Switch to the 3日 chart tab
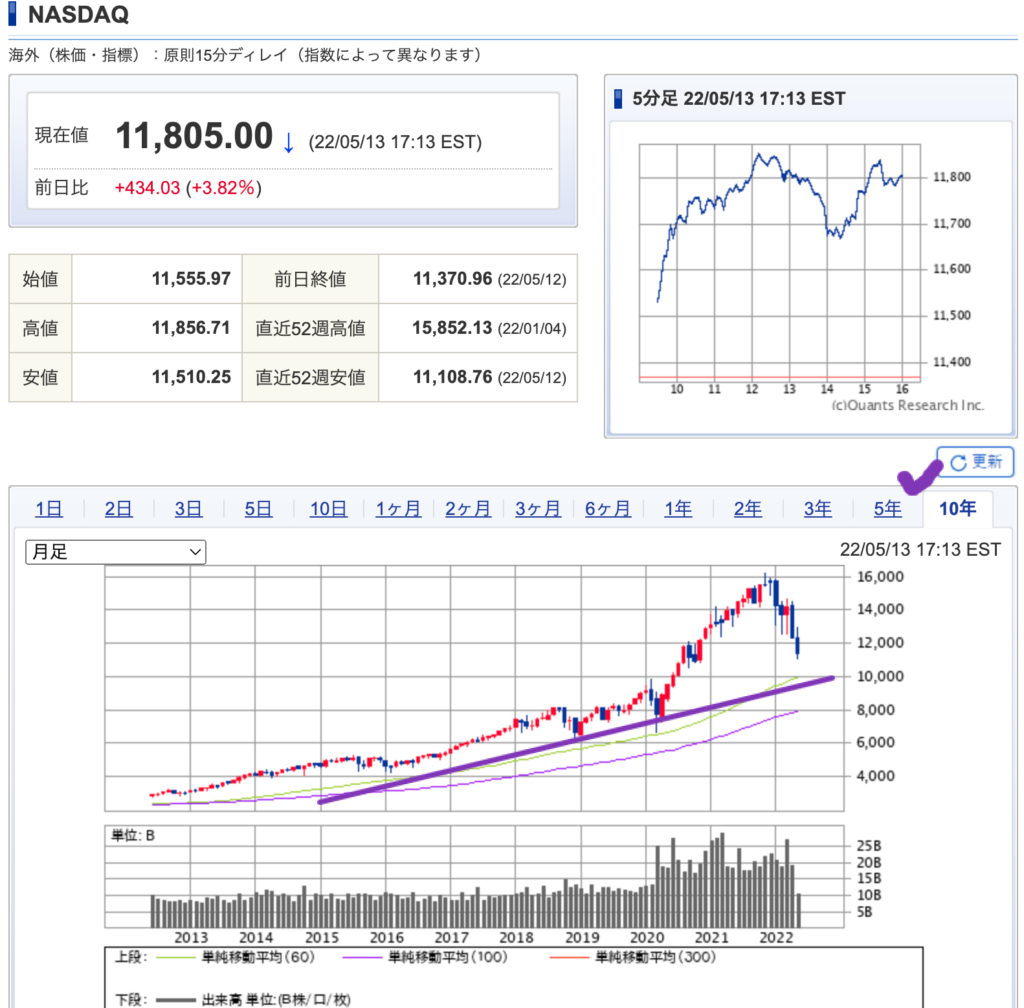The height and width of the screenshot is (1008, 1024). pyautogui.click(x=188, y=509)
